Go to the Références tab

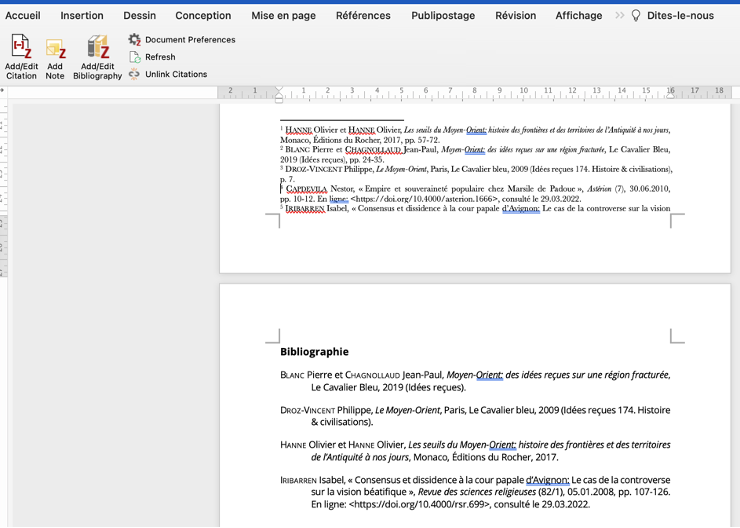tap(363, 16)
